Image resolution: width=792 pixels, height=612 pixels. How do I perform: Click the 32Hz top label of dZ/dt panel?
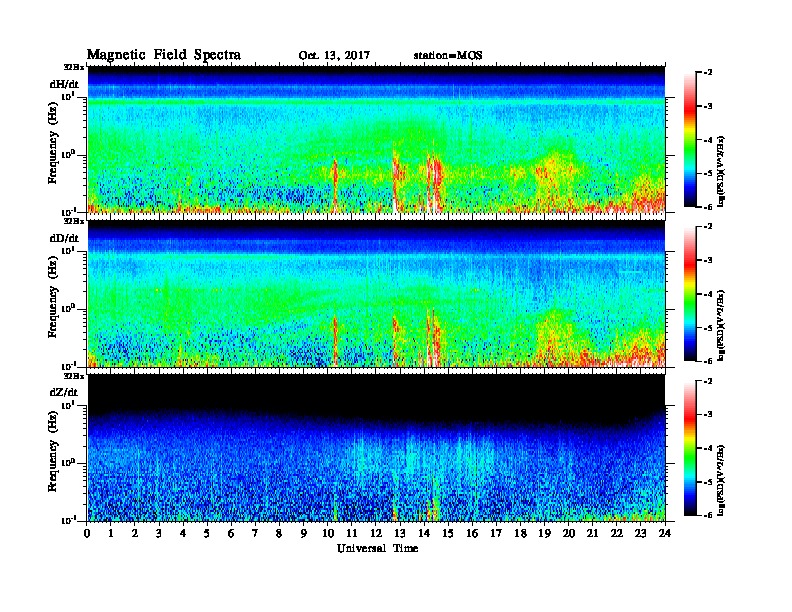(x=73, y=376)
